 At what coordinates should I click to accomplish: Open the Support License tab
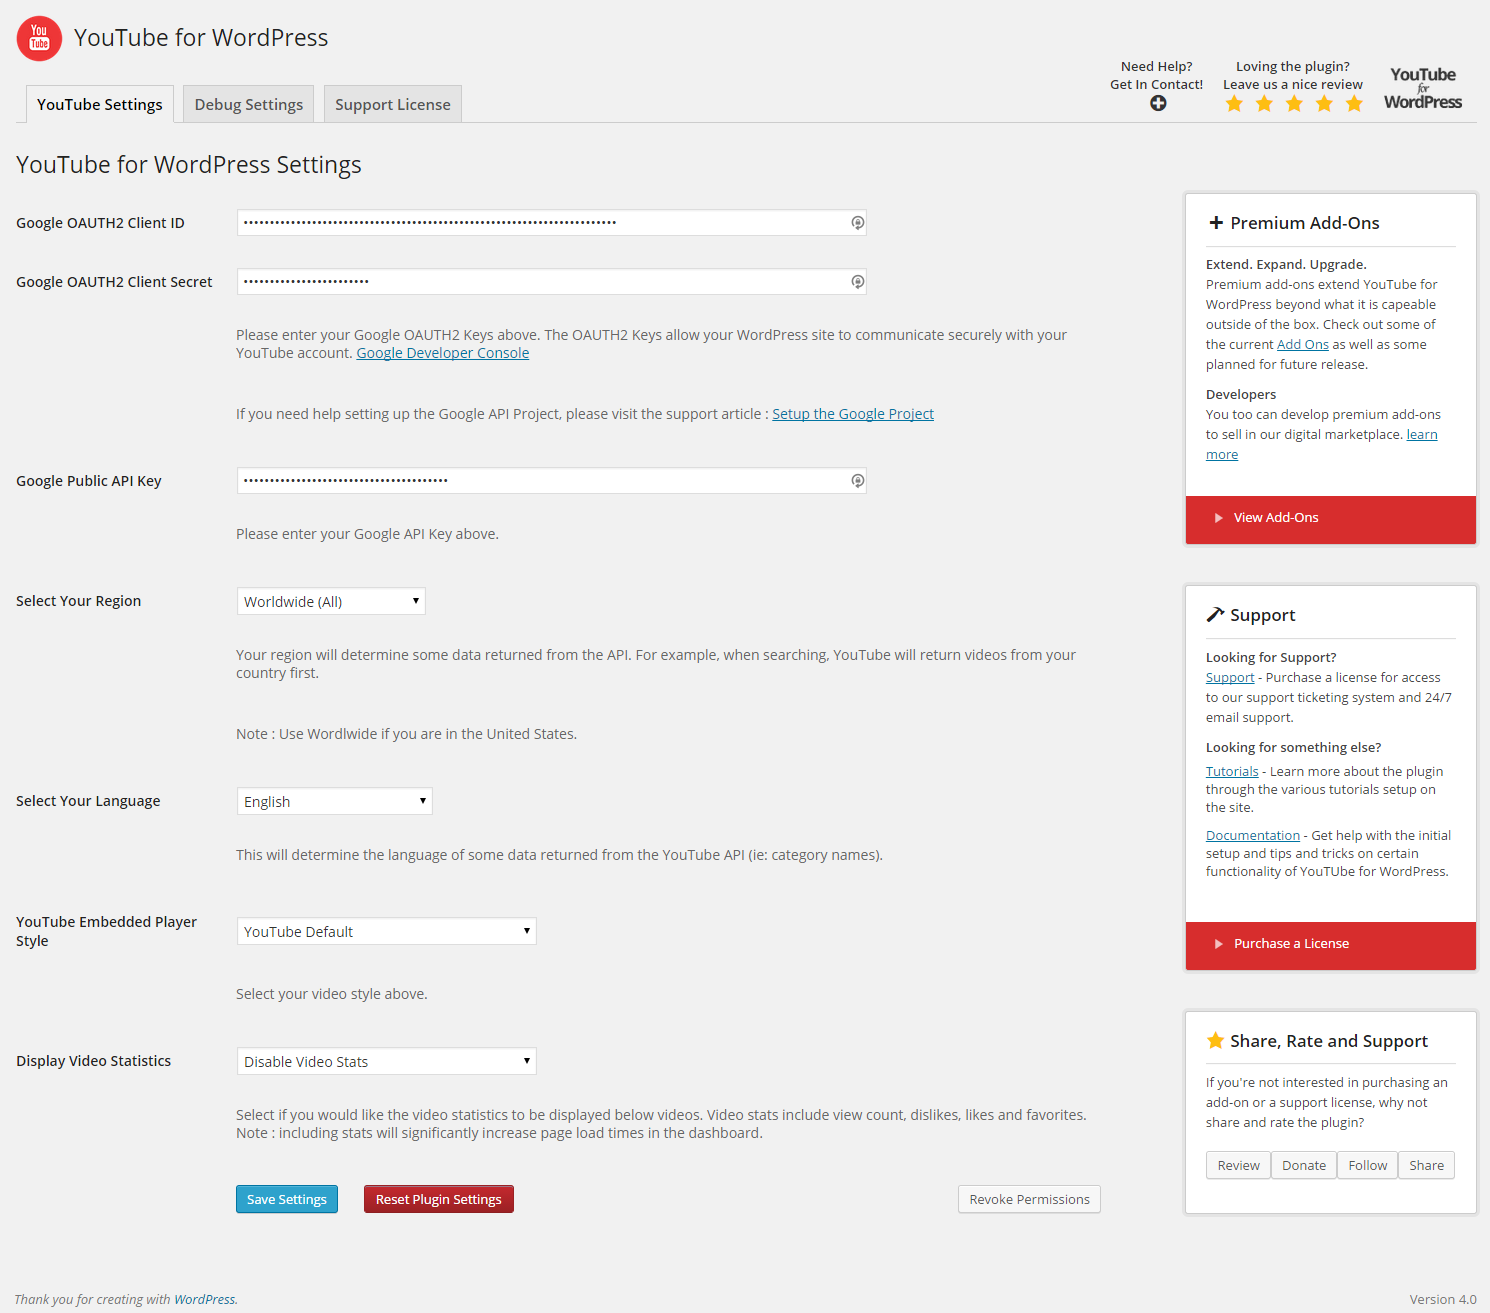393,104
